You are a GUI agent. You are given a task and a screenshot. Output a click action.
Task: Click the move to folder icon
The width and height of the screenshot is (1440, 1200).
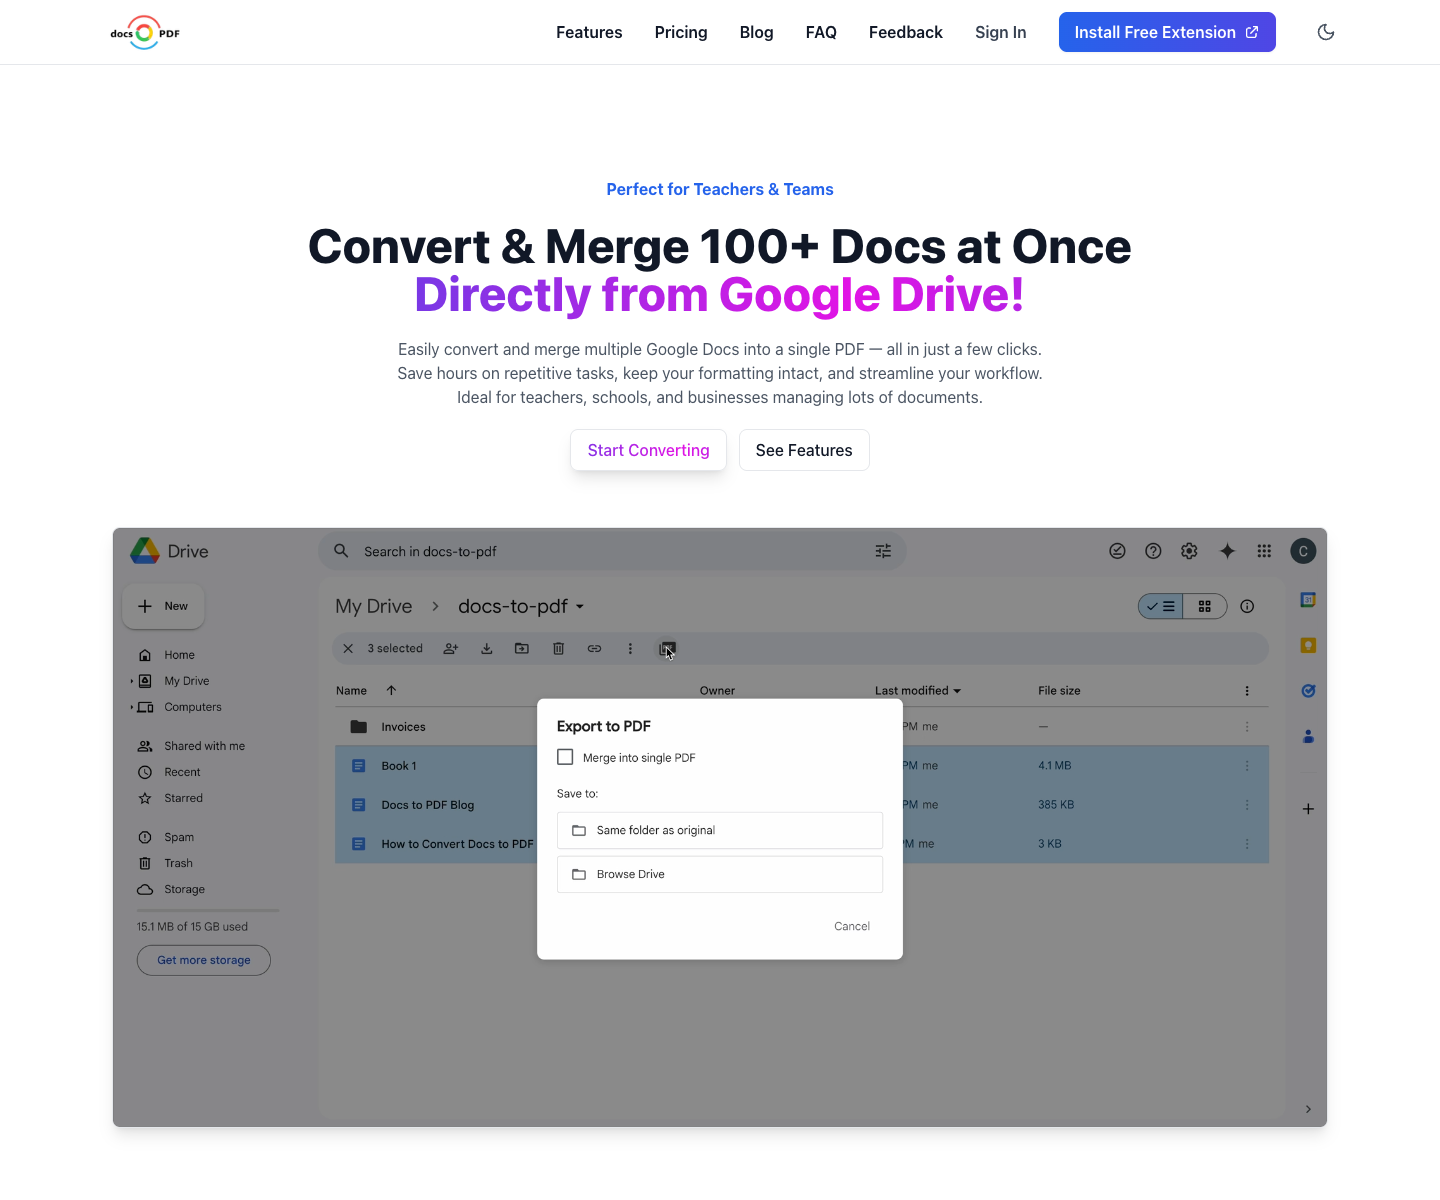tap(522, 648)
